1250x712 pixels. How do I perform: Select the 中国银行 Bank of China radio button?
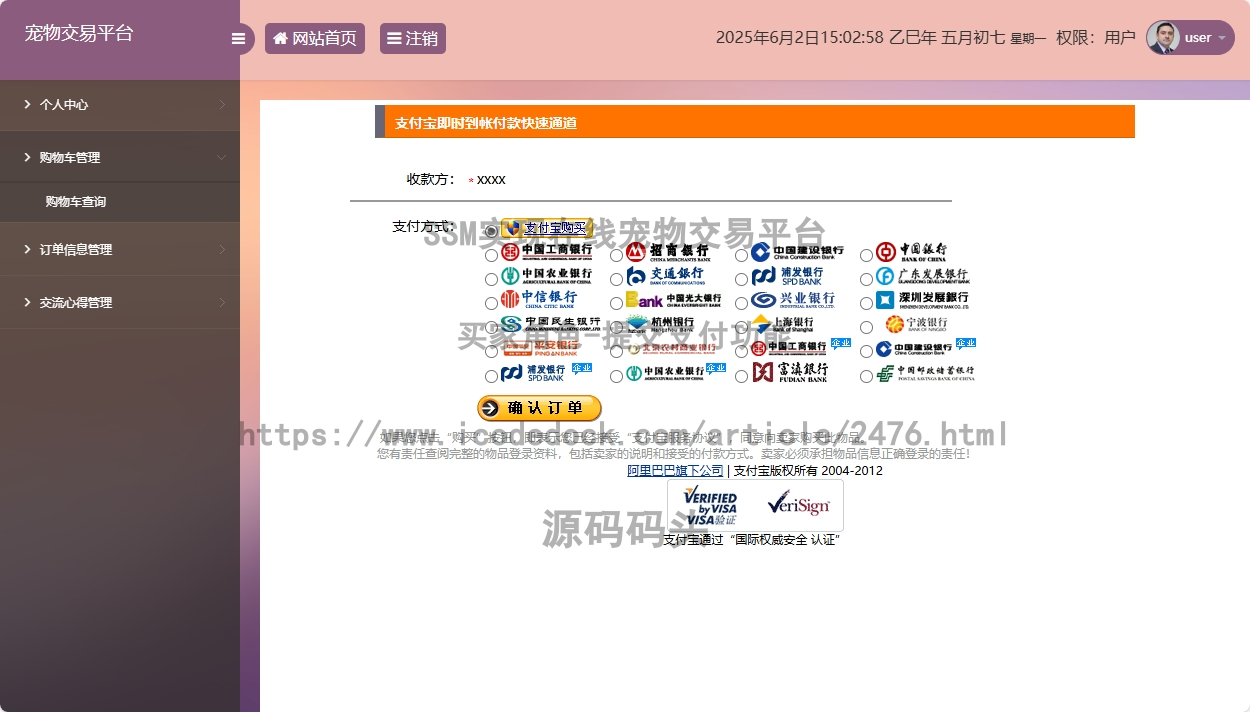pos(866,255)
